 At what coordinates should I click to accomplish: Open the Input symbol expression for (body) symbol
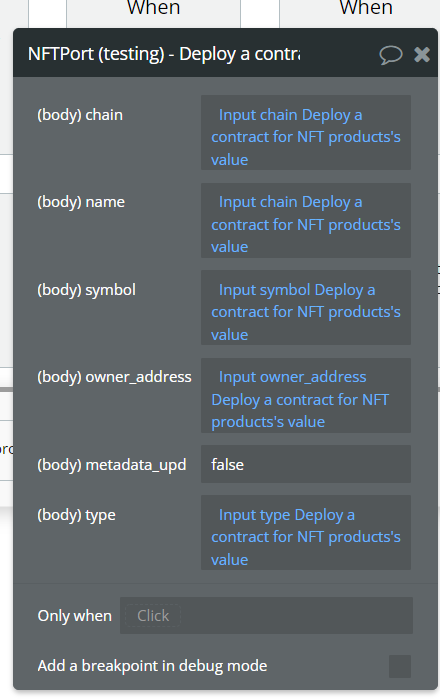pos(306,307)
